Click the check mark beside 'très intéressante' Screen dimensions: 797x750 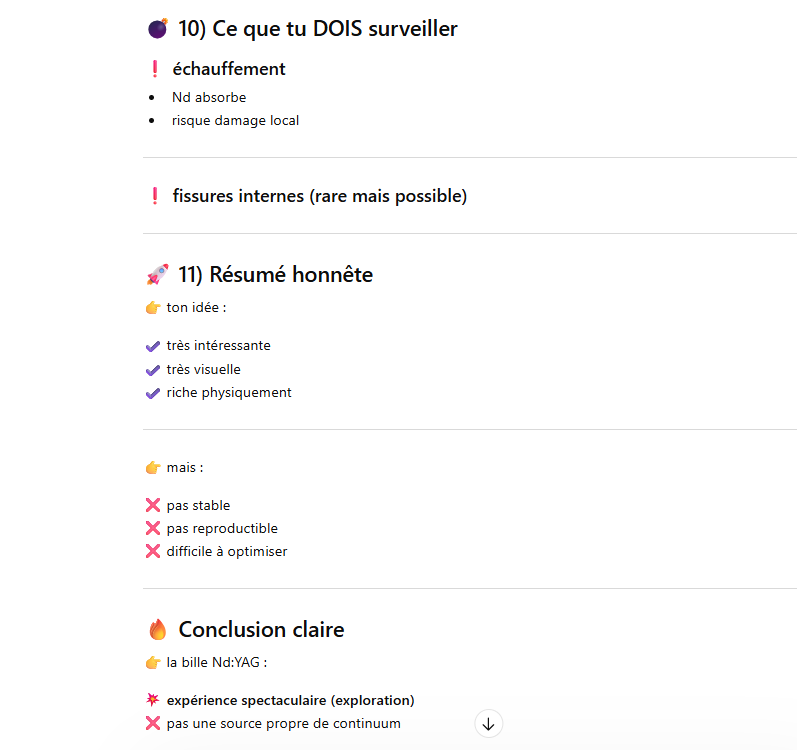[153, 346]
